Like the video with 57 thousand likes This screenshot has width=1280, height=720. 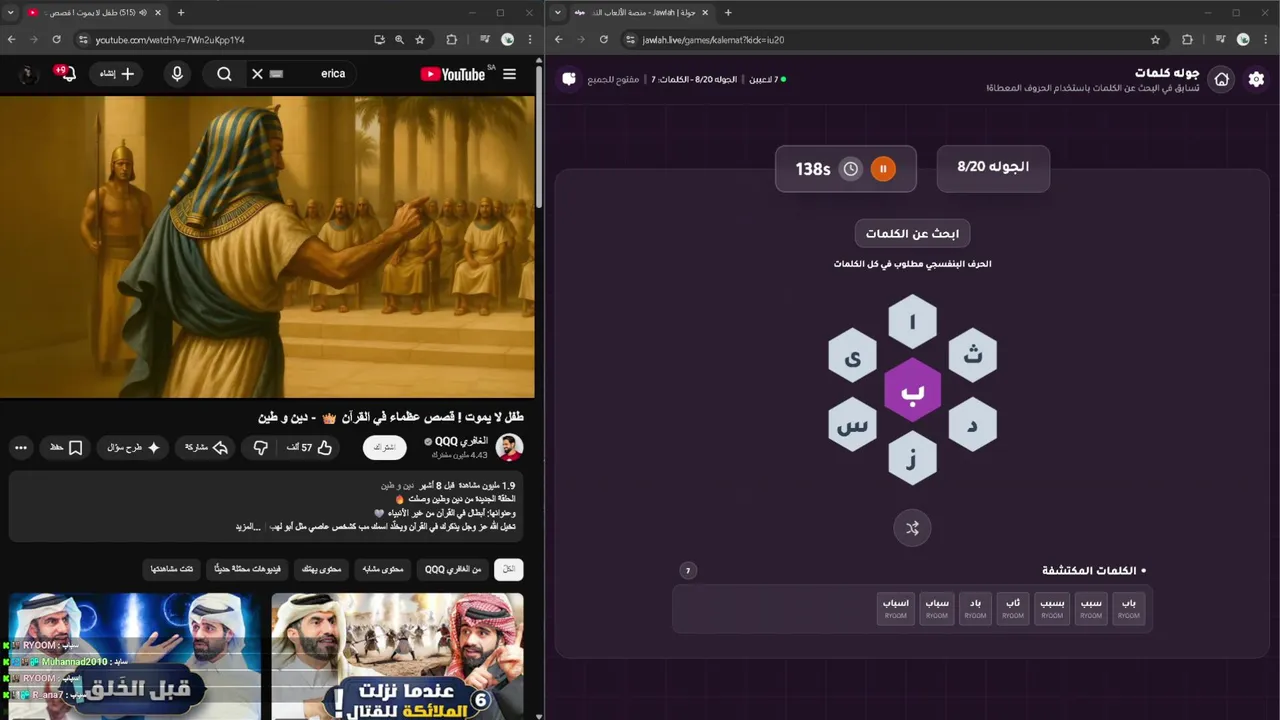point(310,448)
